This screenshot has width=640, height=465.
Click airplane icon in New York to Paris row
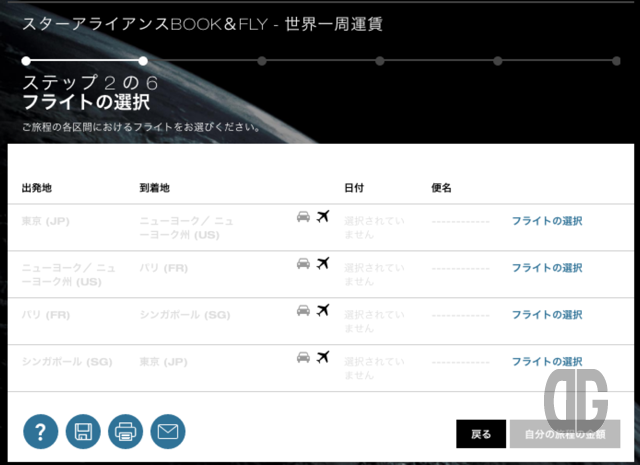coord(323,263)
